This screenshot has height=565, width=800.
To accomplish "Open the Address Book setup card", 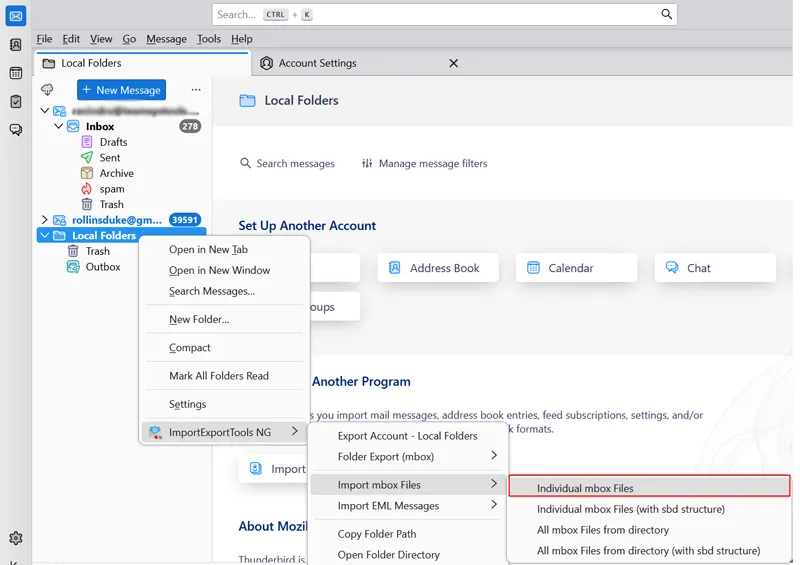I will tap(437, 268).
